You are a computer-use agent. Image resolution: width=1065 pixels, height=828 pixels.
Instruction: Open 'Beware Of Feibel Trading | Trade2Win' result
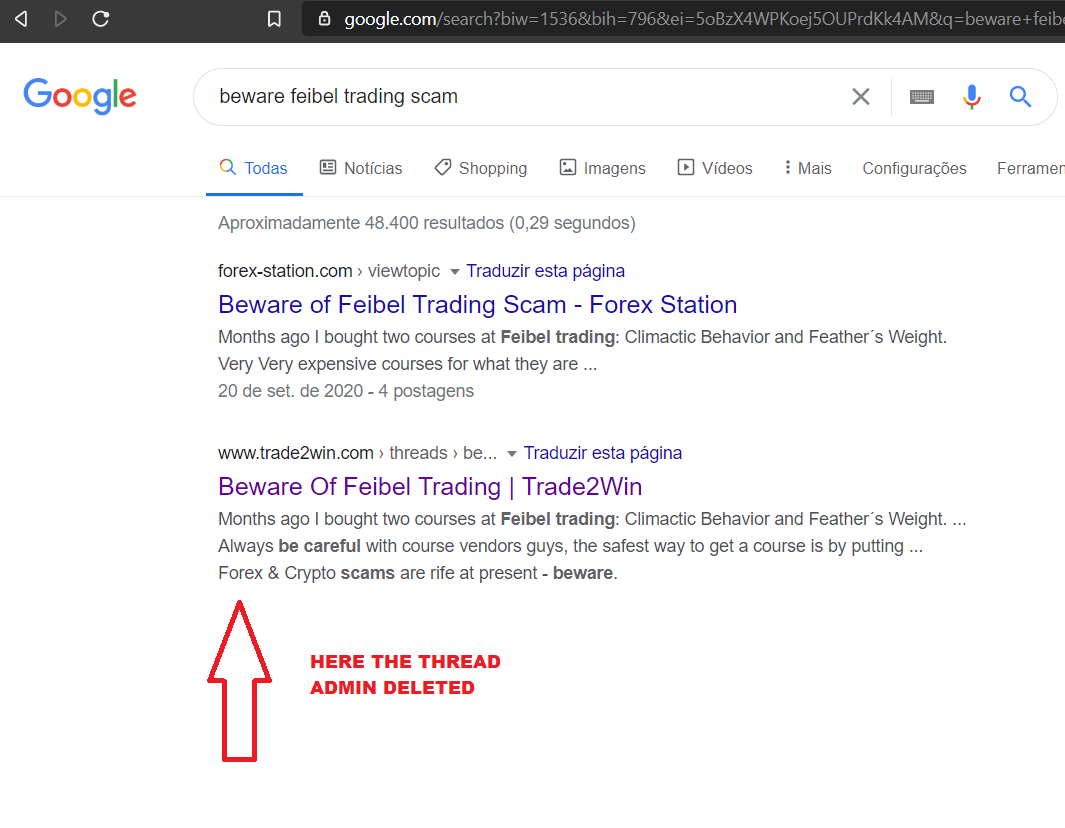(430, 487)
